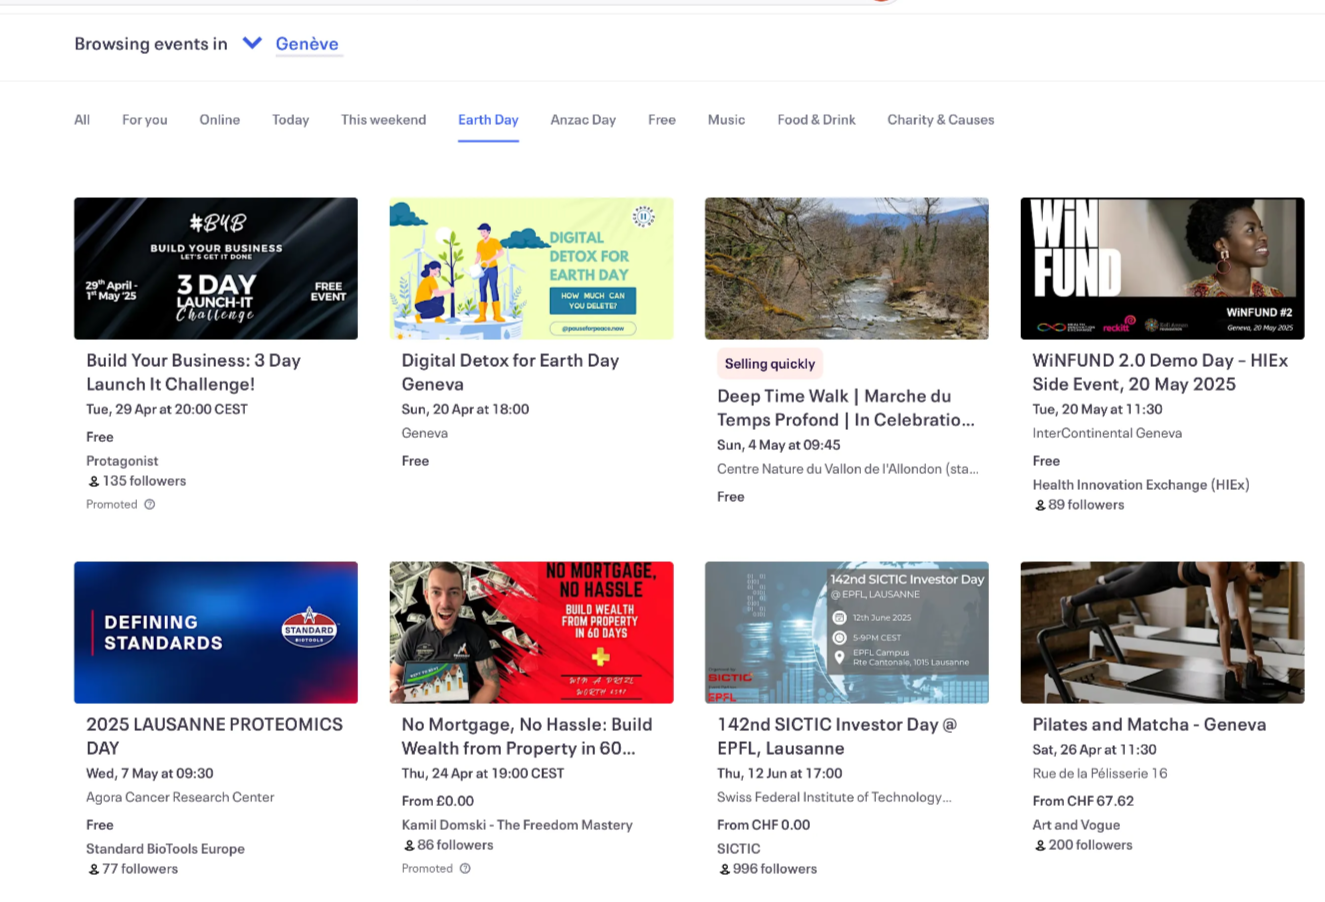Click Centre Nature du Vallon de l'Allondon venue
Screen dimensions: 1325x902
coord(848,469)
